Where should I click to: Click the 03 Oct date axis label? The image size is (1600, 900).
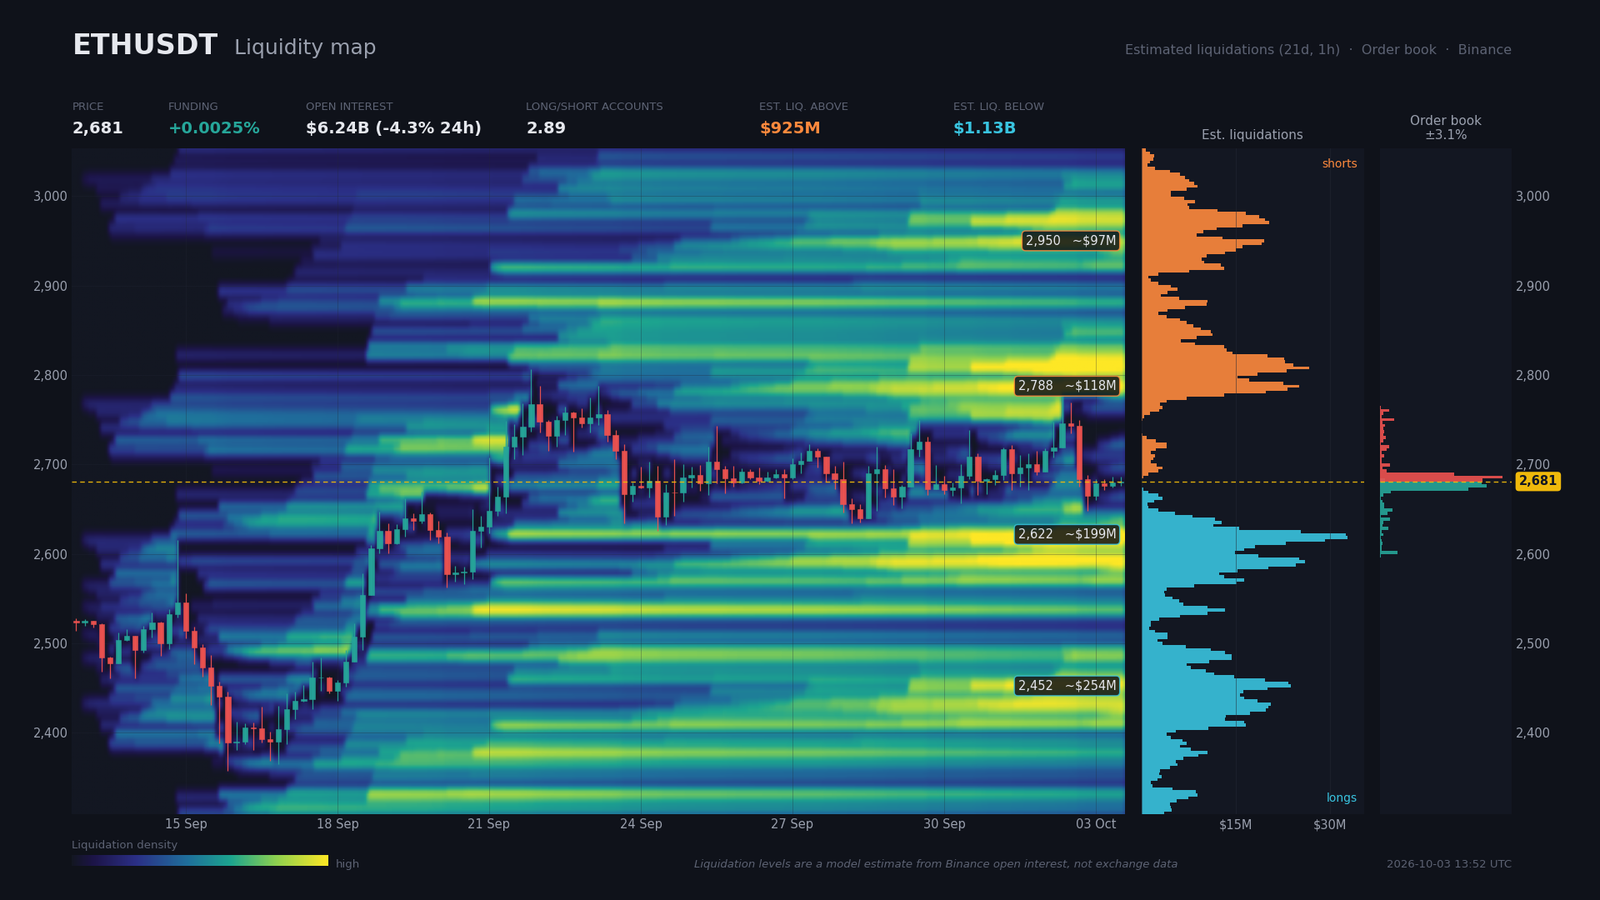[x=1096, y=824]
